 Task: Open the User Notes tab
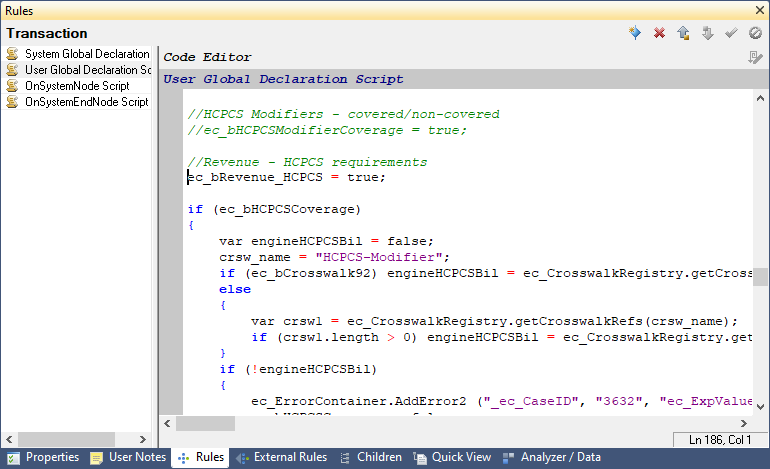pyautogui.click(x=128, y=457)
